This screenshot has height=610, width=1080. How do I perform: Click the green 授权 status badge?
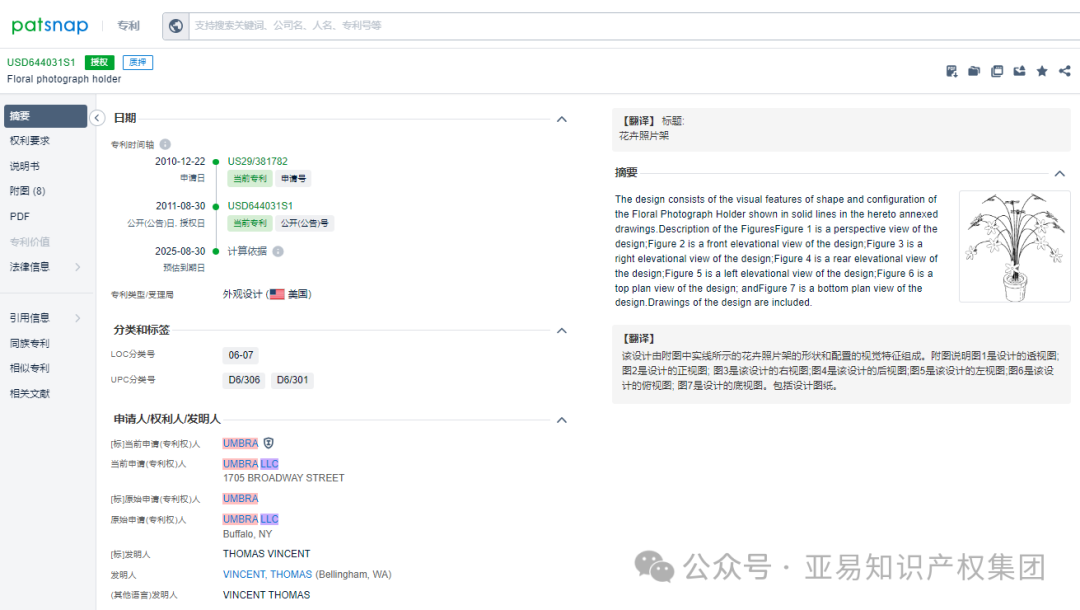pos(99,62)
